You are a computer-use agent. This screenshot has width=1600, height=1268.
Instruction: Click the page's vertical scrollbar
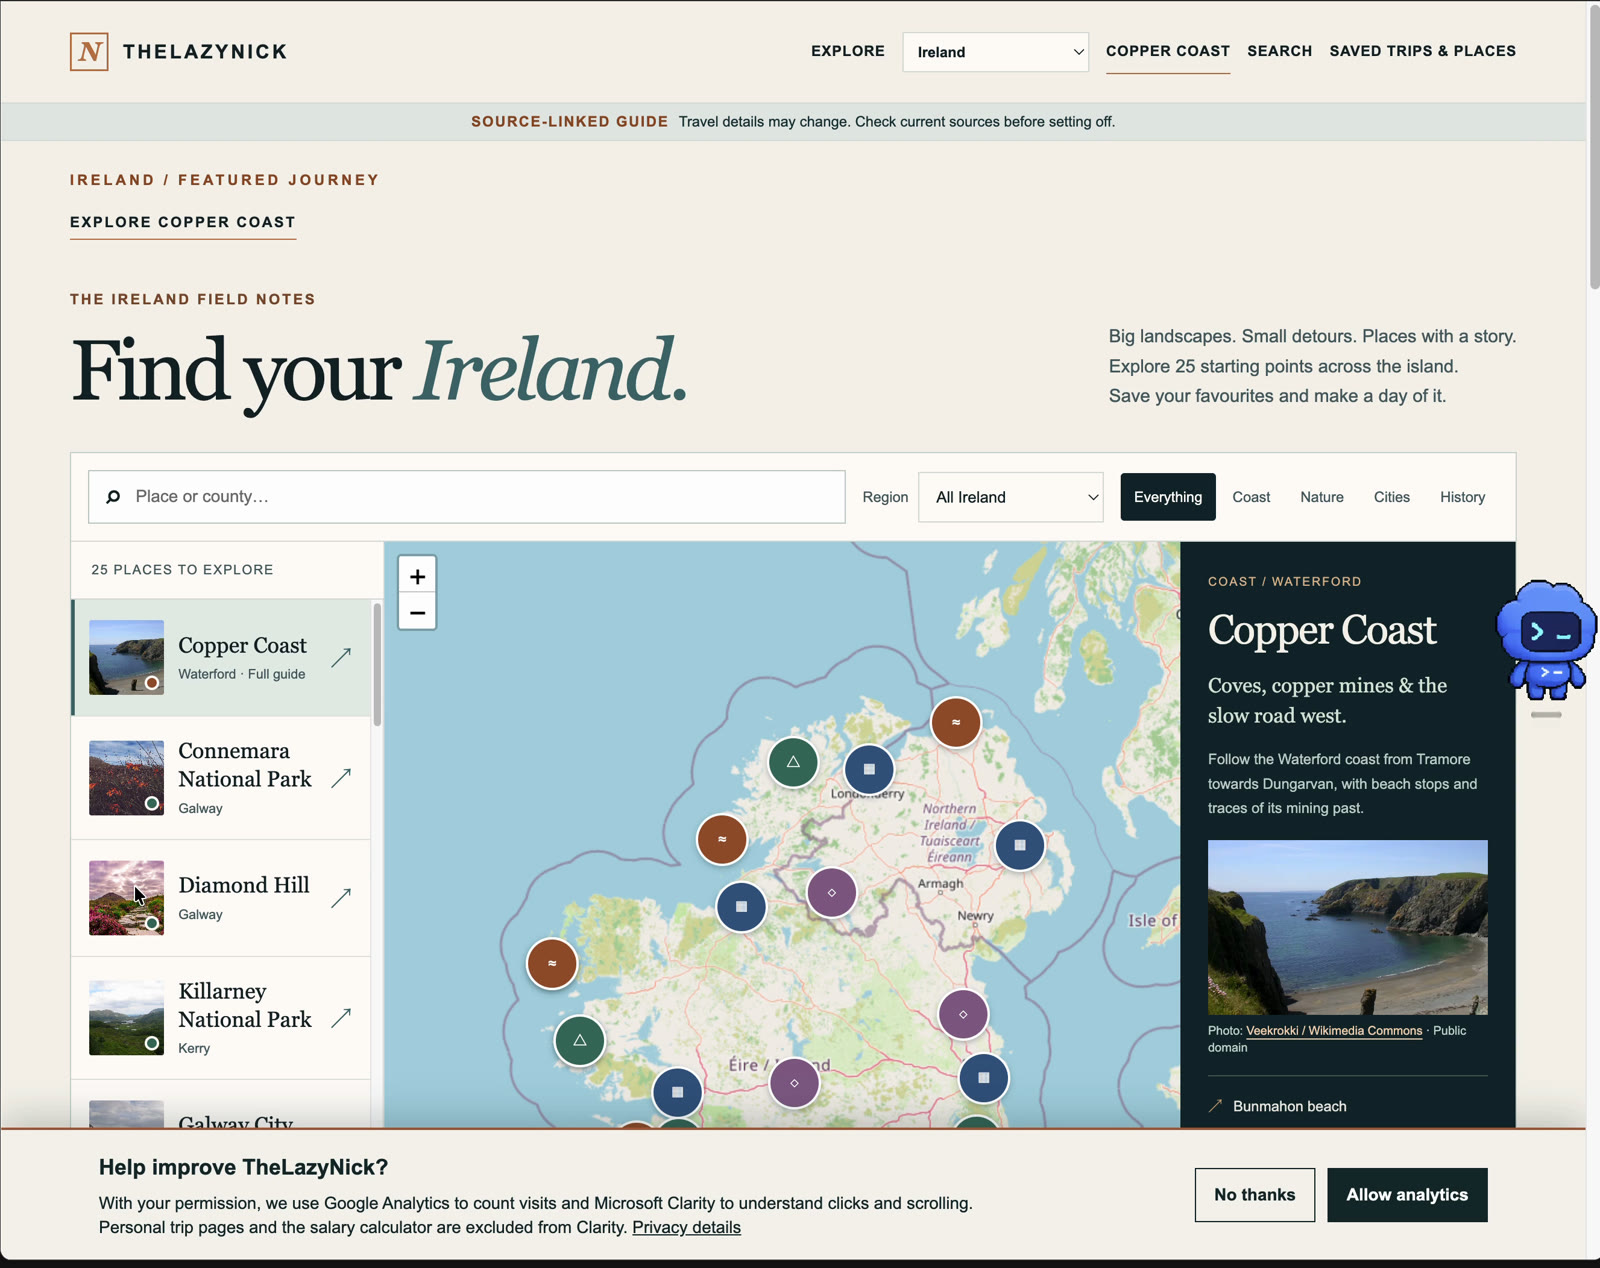coord(1593,150)
